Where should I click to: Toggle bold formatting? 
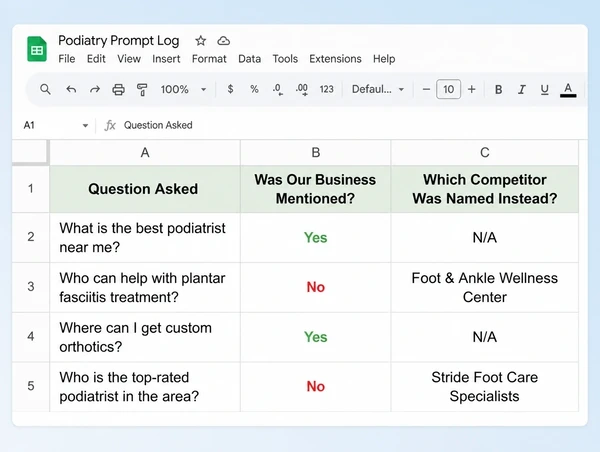tap(498, 89)
